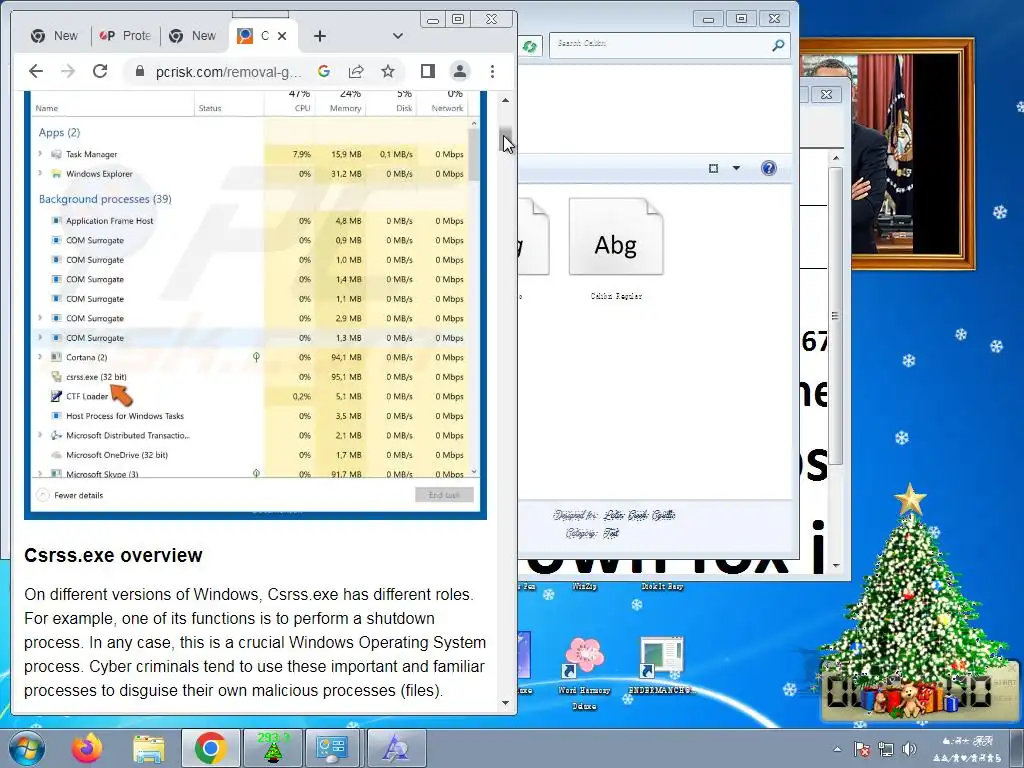Viewport: 1024px width, 768px height.
Task: Open the Windows Start menu
Action: (27, 748)
